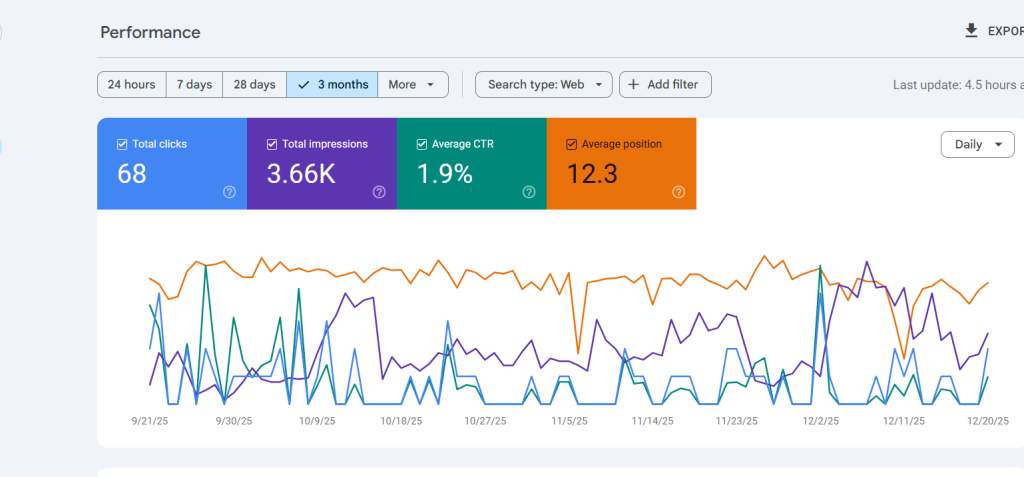Click help icon on Average position card
This screenshot has width=1024, height=477.
click(x=679, y=192)
